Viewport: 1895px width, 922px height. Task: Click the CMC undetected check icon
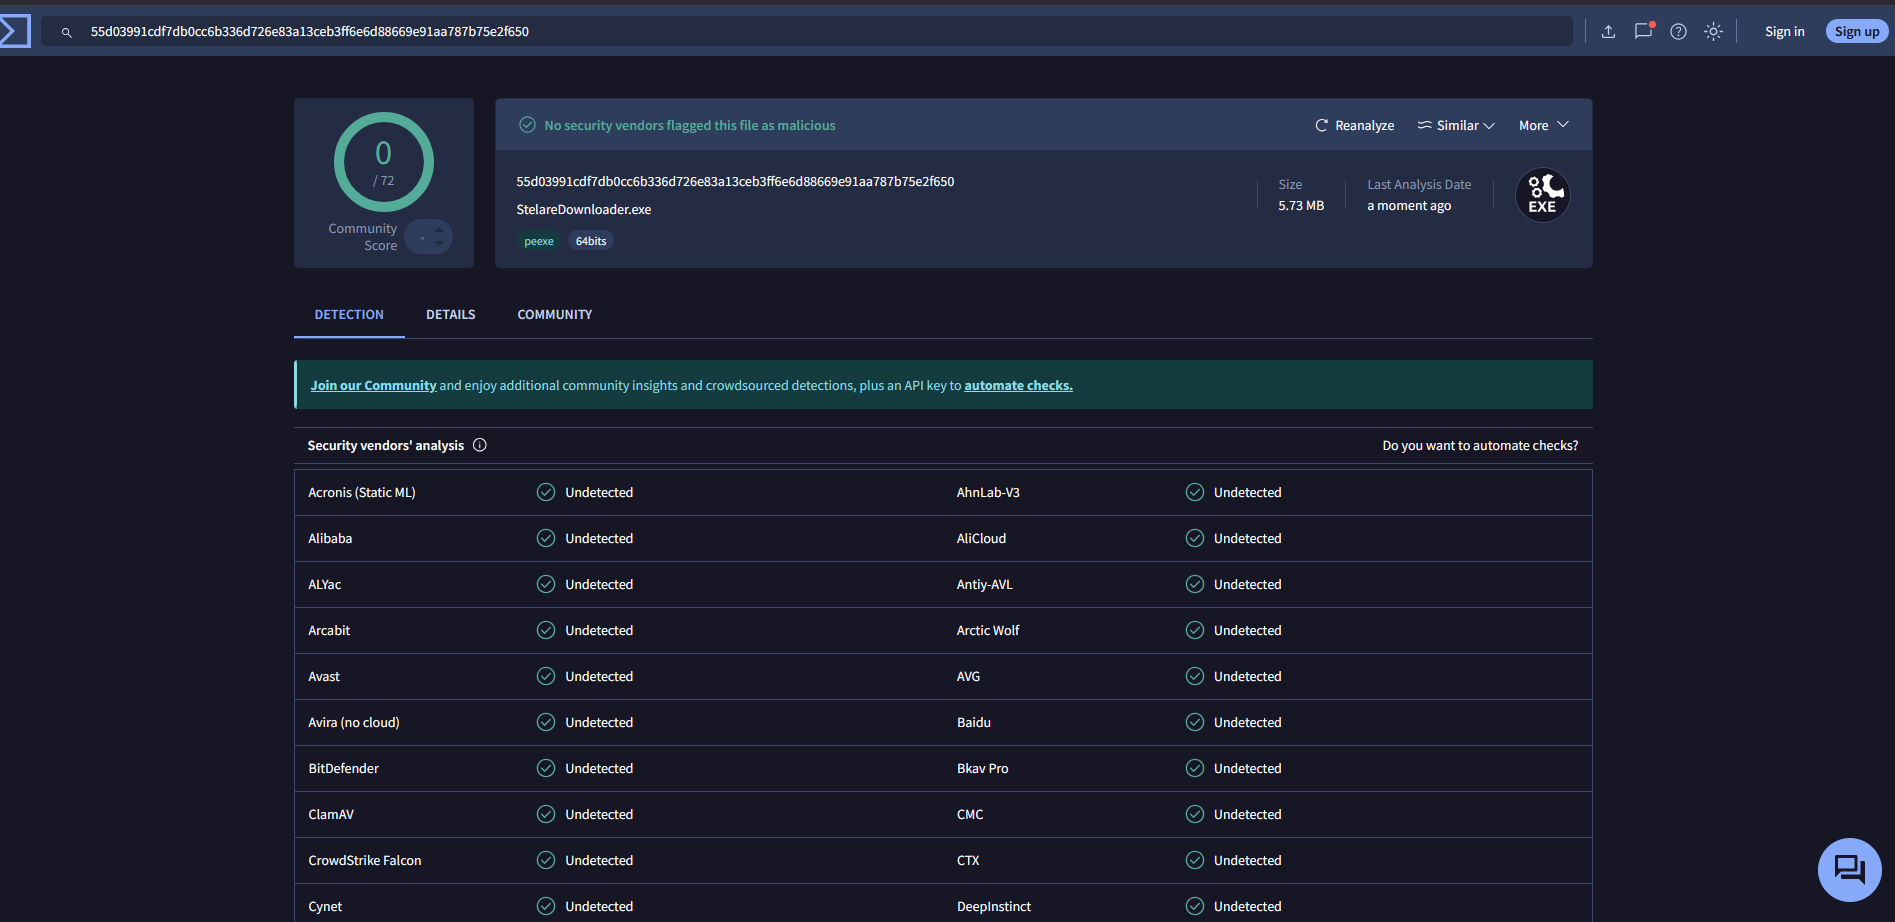[x=1195, y=814]
